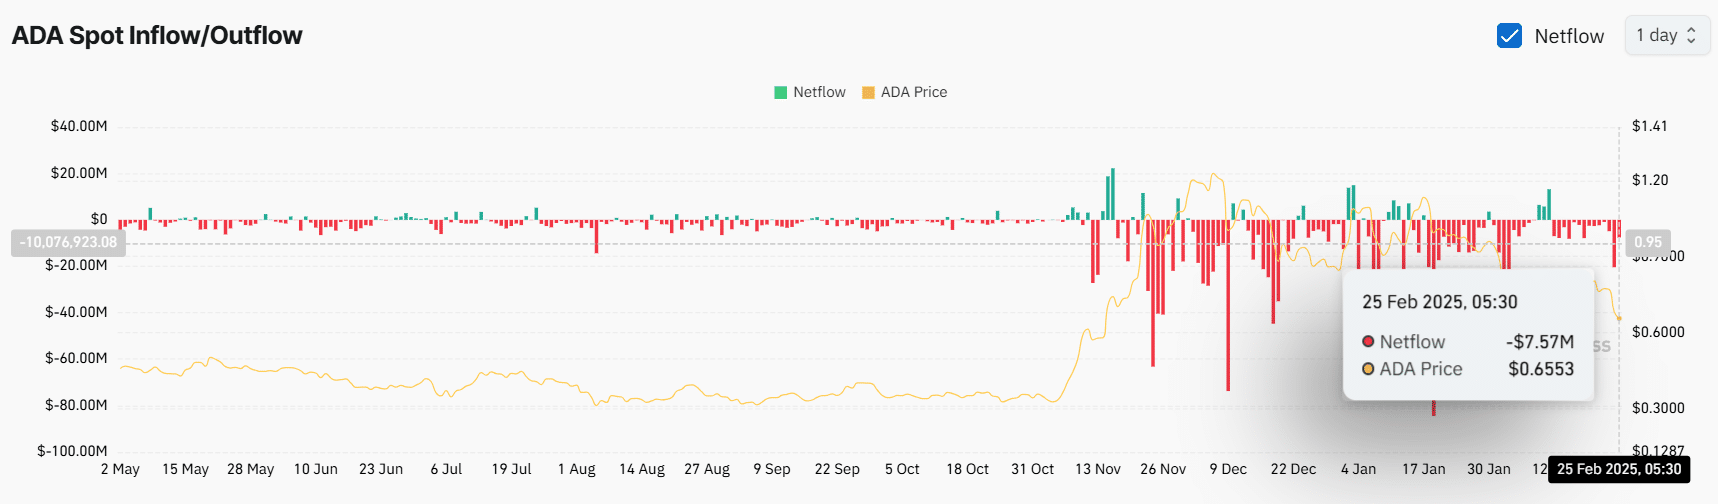Click the 9 Dec x-axis date label

(x=1227, y=469)
